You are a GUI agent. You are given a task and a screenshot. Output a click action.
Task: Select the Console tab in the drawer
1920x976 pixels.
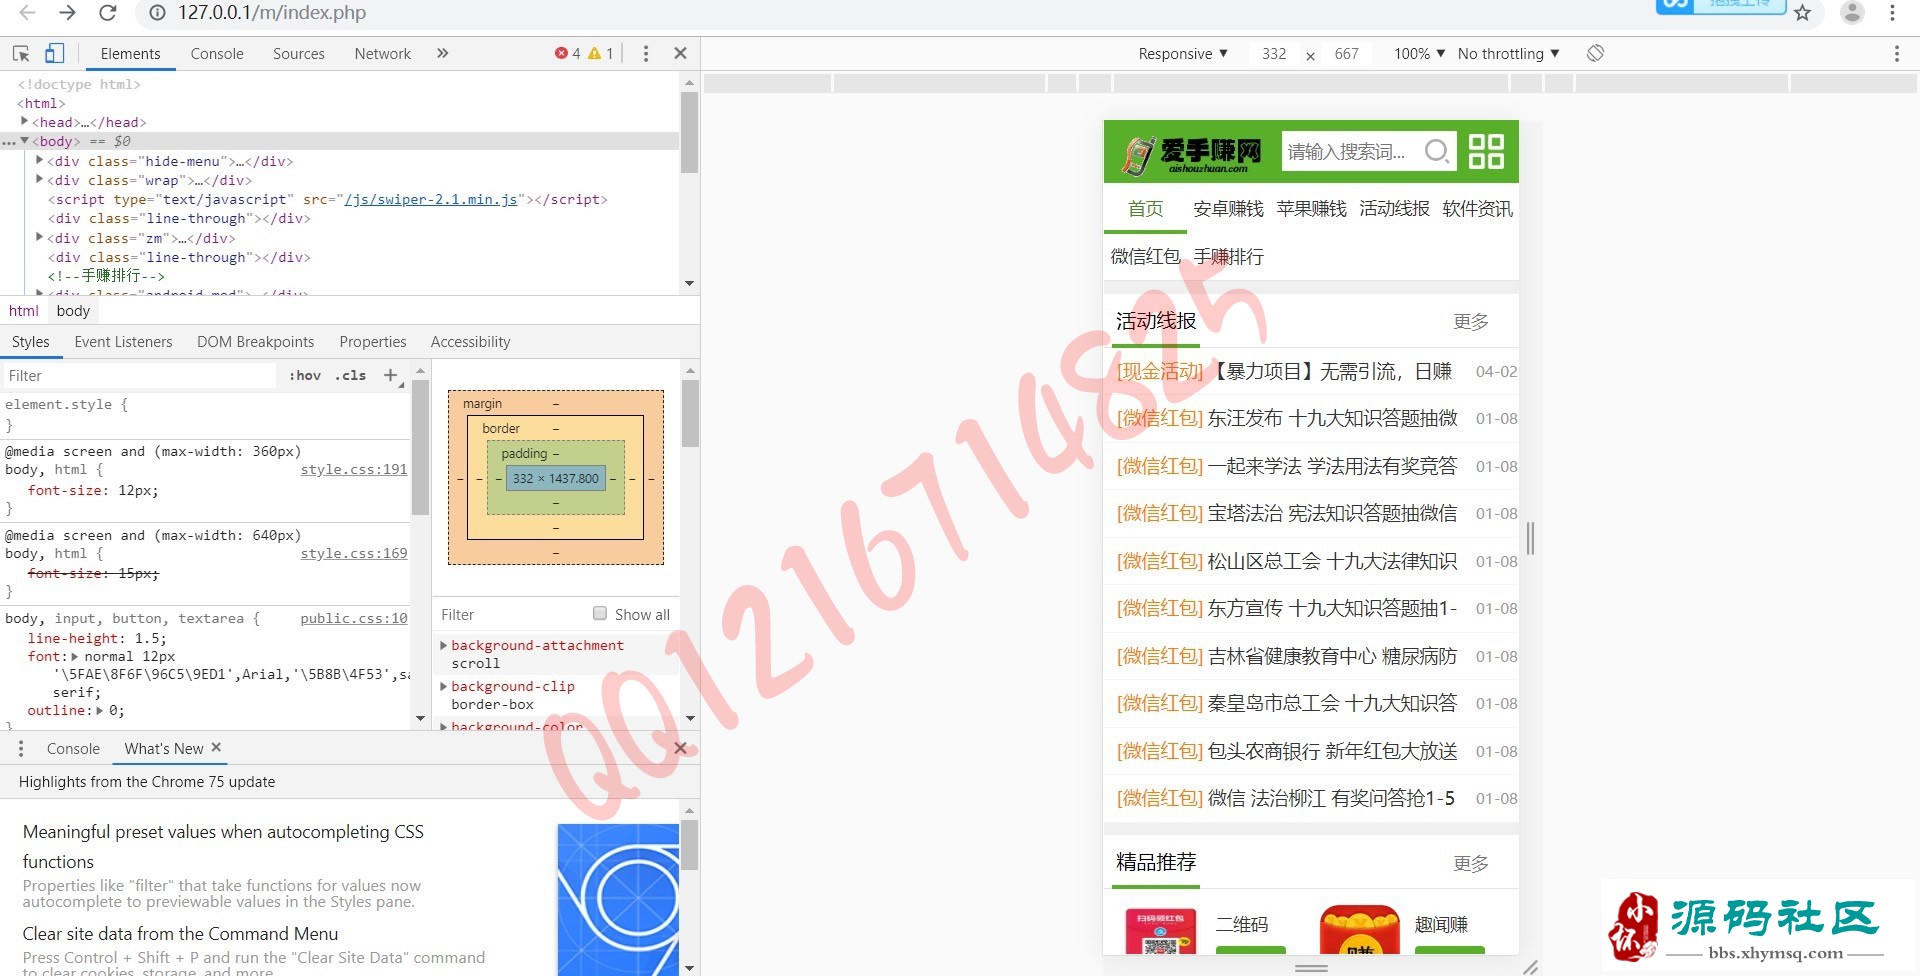(x=73, y=749)
